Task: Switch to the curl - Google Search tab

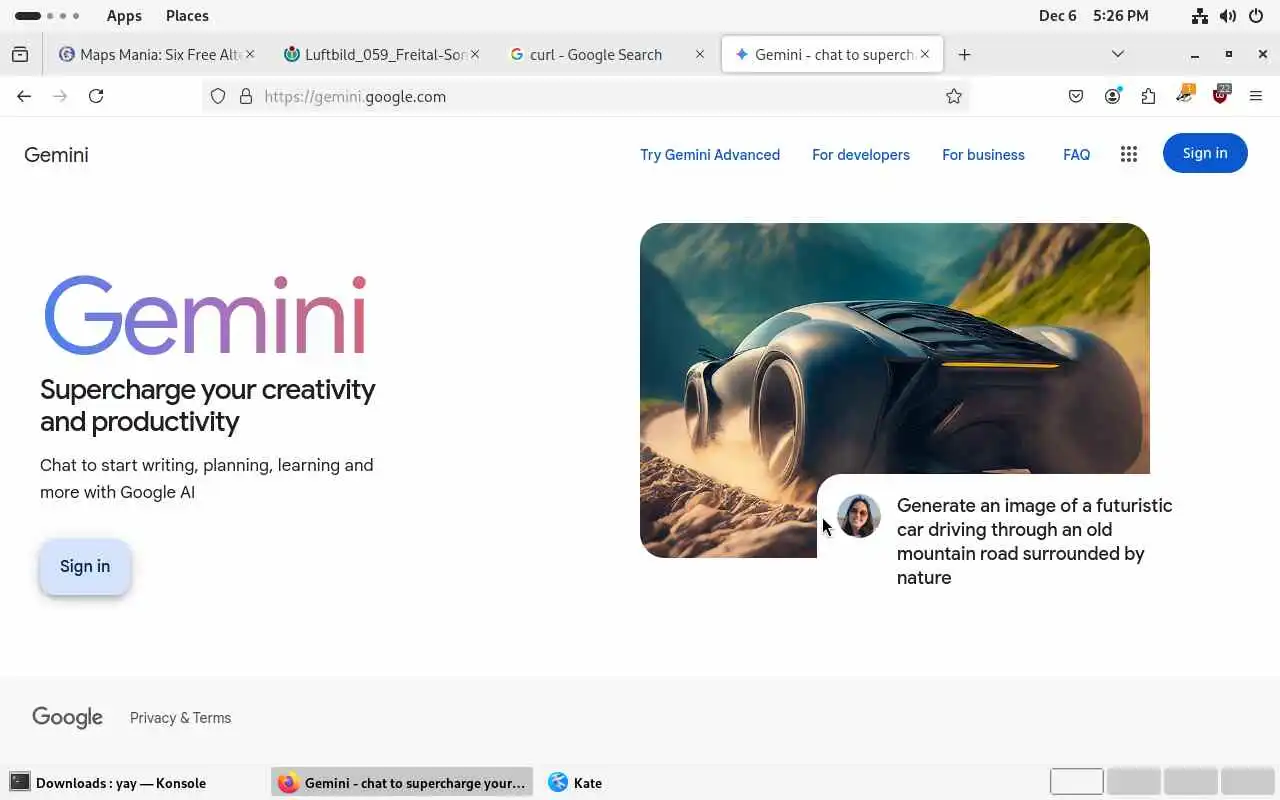Action: tap(607, 55)
